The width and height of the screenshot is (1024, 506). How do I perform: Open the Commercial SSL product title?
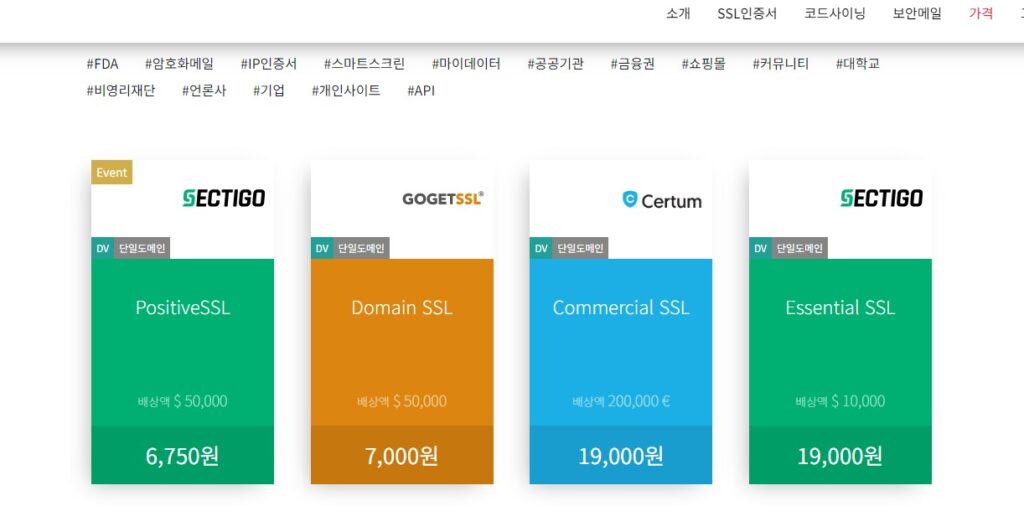(621, 308)
